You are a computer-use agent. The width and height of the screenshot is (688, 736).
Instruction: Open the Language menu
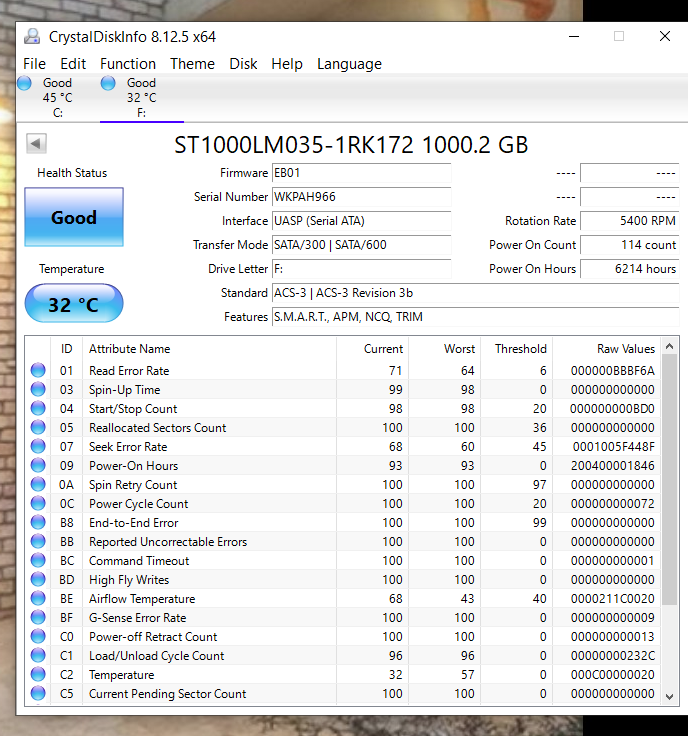[349, 64]
